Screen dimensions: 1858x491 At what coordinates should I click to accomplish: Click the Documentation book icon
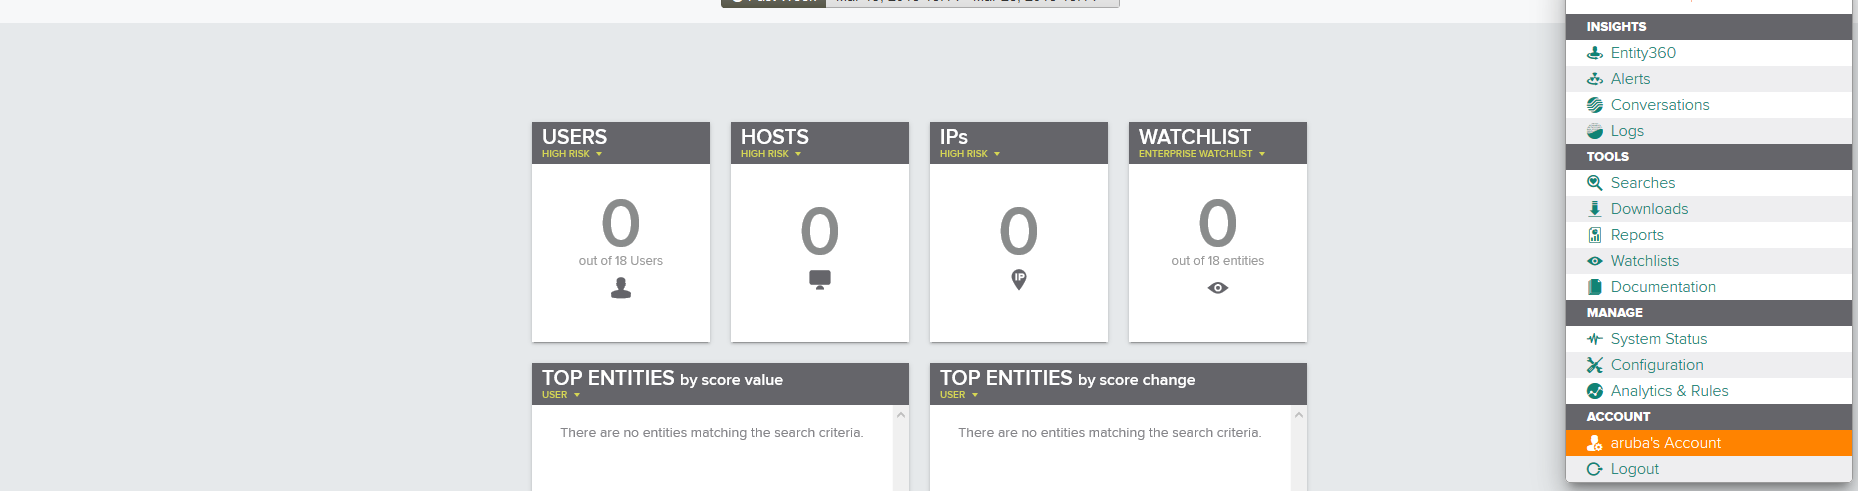click(1595, 287)
